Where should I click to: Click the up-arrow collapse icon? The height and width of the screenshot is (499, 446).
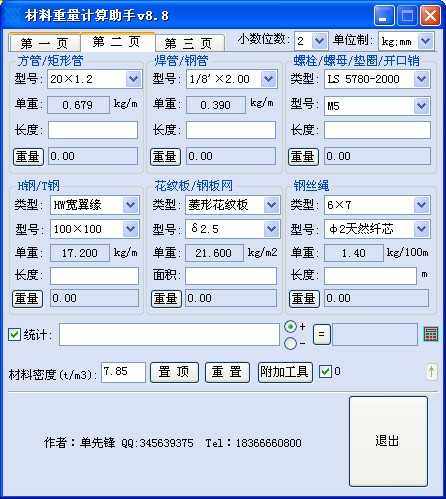point(432,372)
